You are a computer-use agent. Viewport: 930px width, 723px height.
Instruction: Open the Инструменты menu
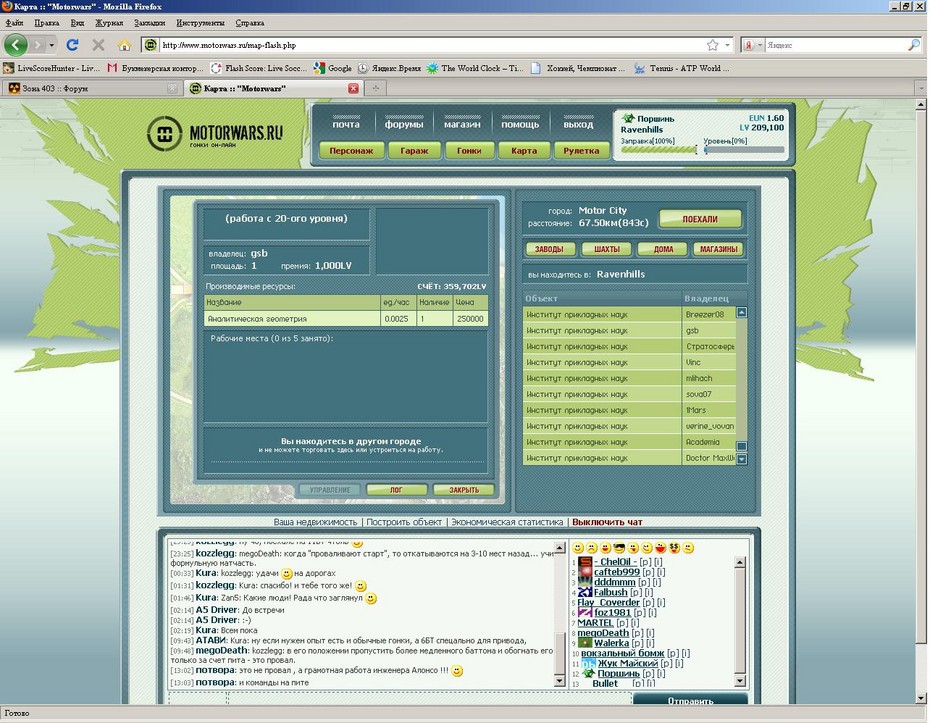pos(200,23)
